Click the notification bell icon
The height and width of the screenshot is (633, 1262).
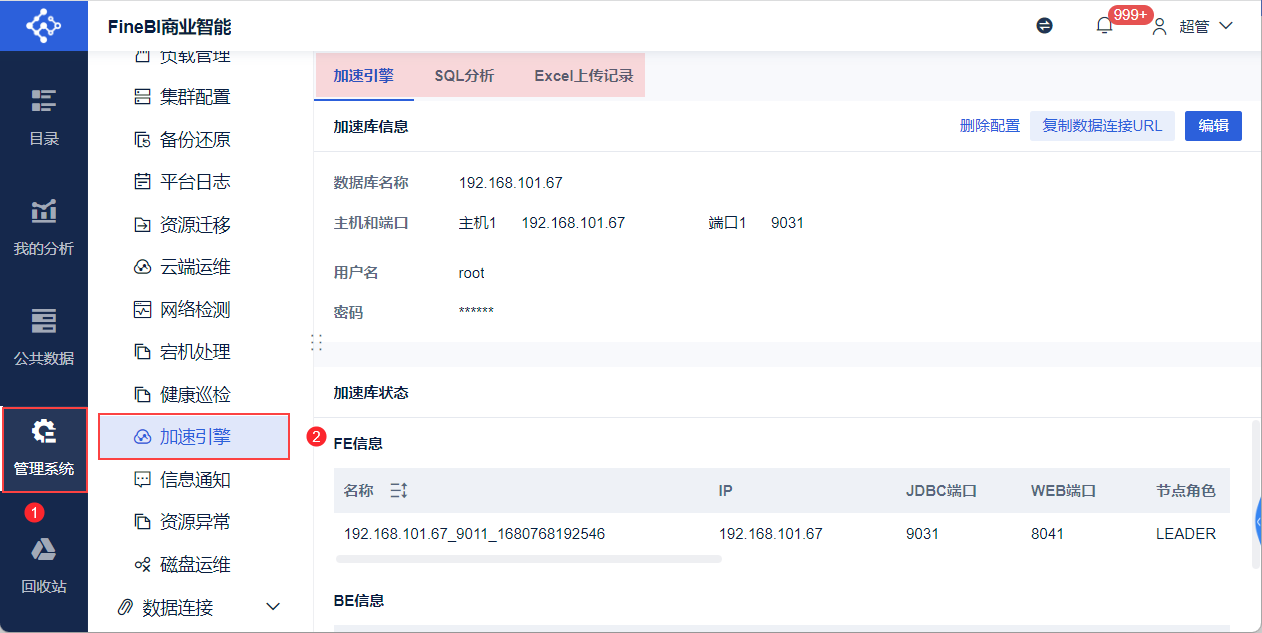(x=1104, y=26)
